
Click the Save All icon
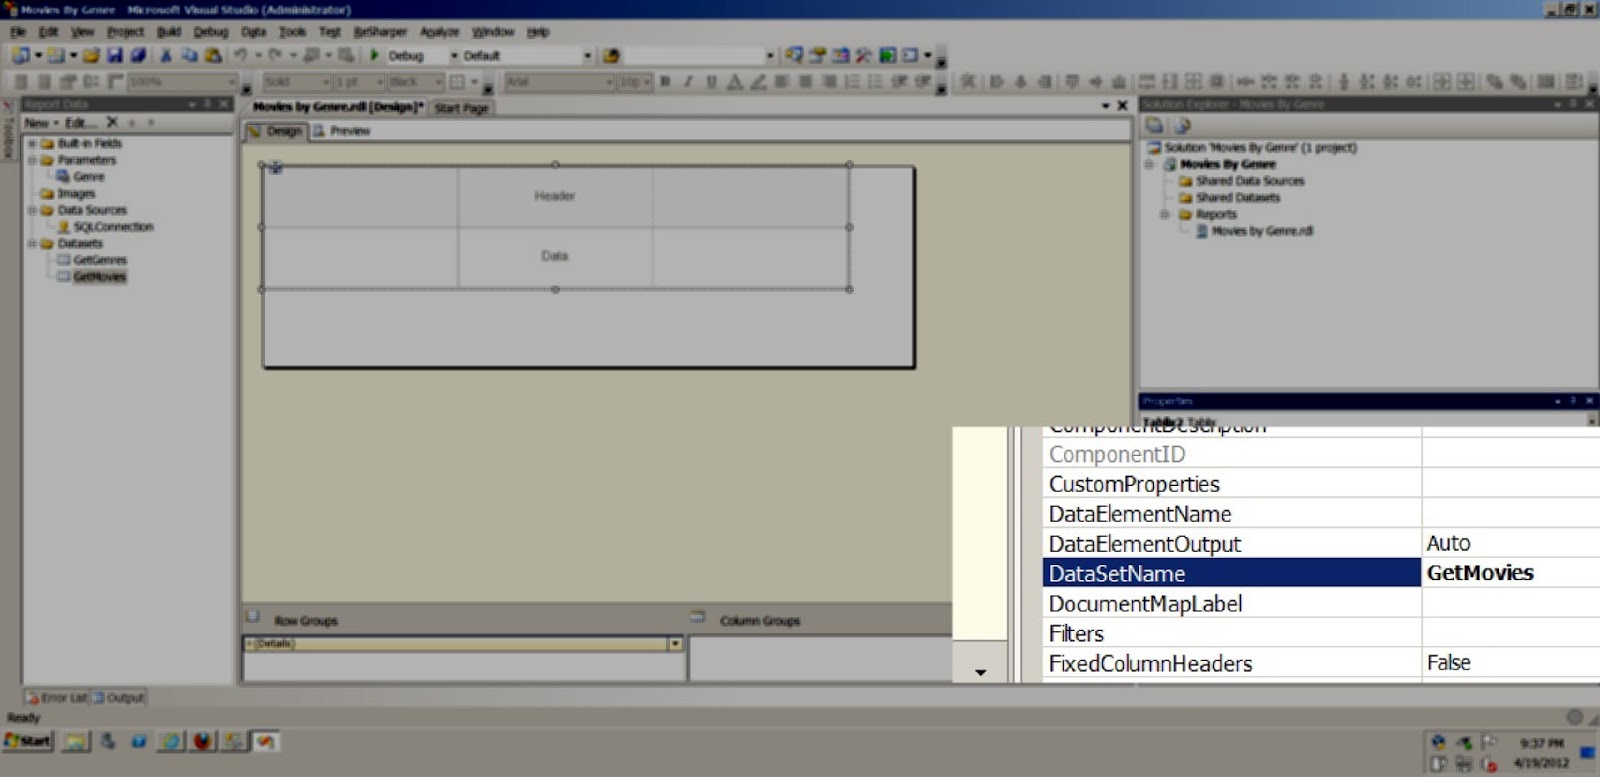point(138,56)
